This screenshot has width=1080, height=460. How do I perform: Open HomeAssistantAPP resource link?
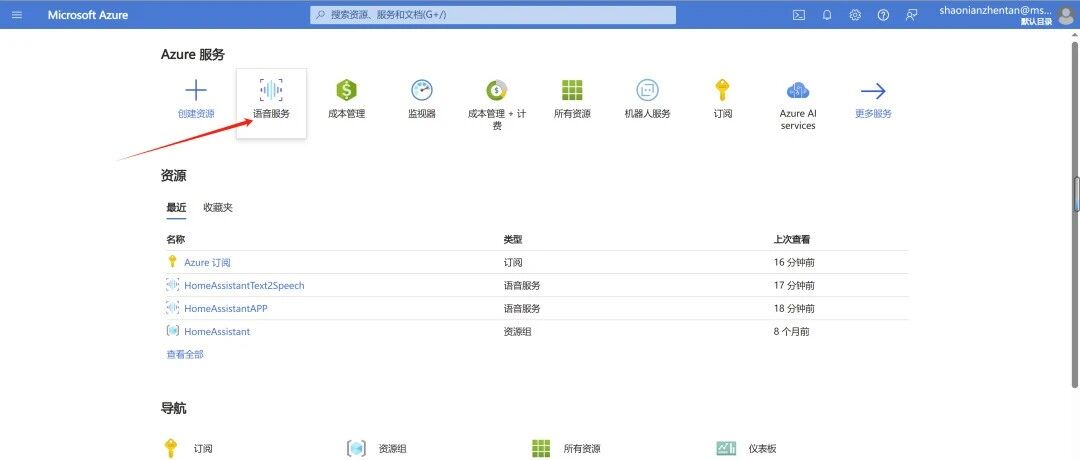226,309
